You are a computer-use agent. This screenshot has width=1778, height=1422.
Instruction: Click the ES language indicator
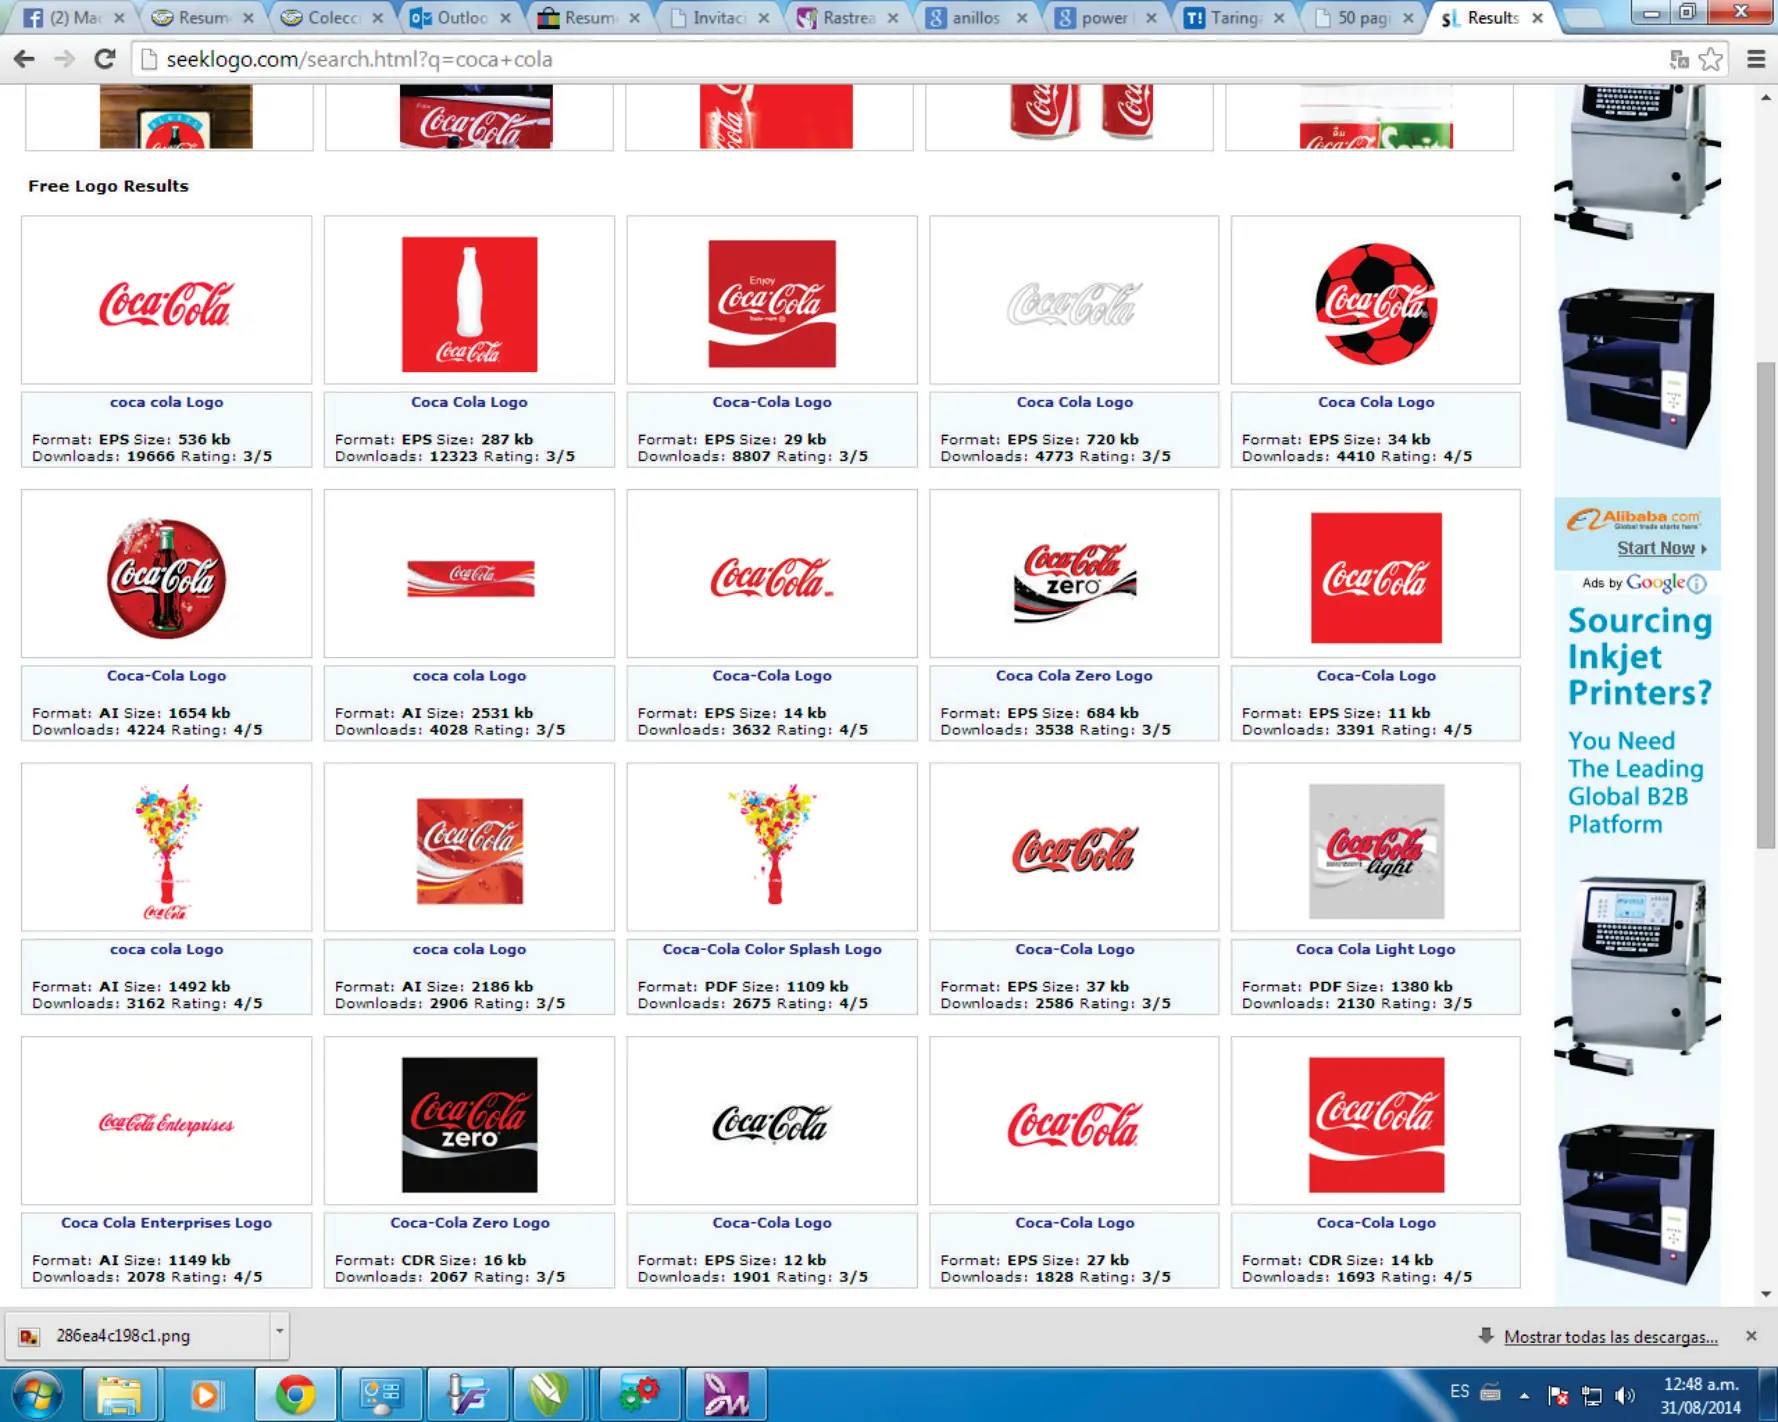1460,1392
